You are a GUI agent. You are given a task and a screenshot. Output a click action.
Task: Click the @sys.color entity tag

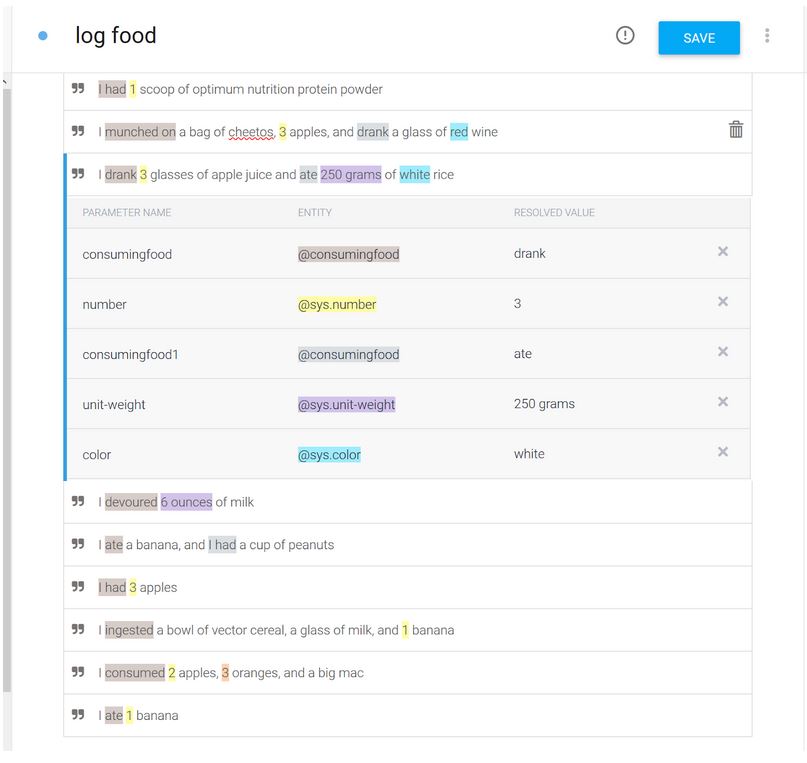tap(329, 454)
